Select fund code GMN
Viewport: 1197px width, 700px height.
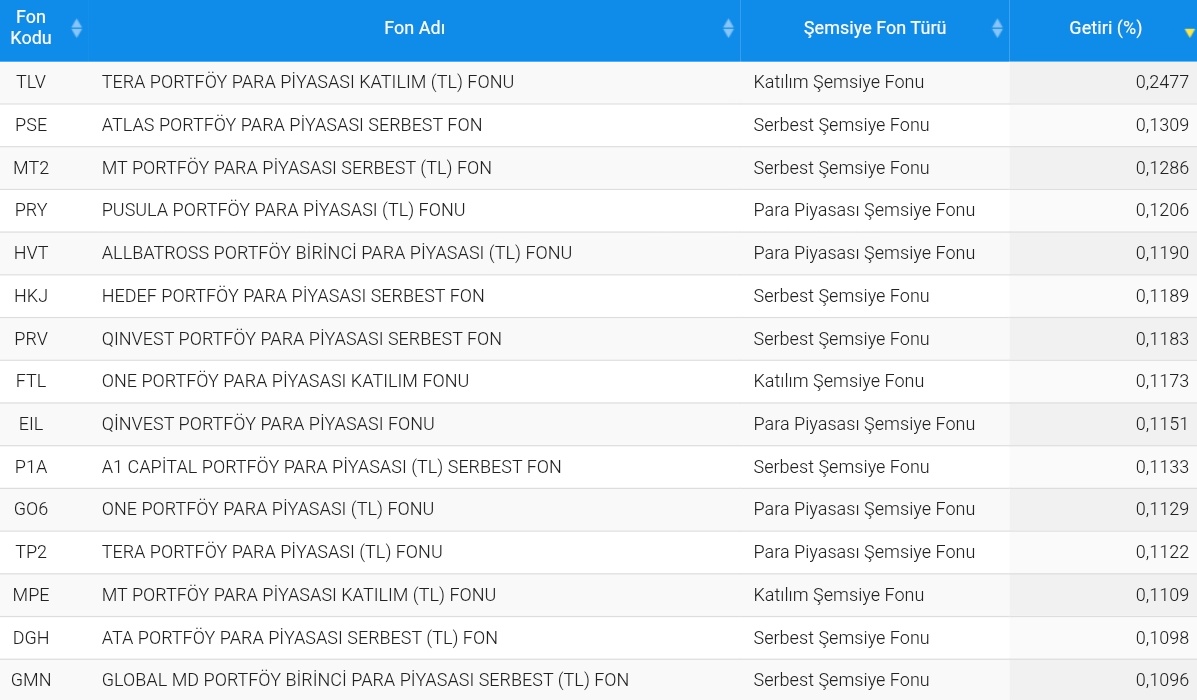click(31, 679)
